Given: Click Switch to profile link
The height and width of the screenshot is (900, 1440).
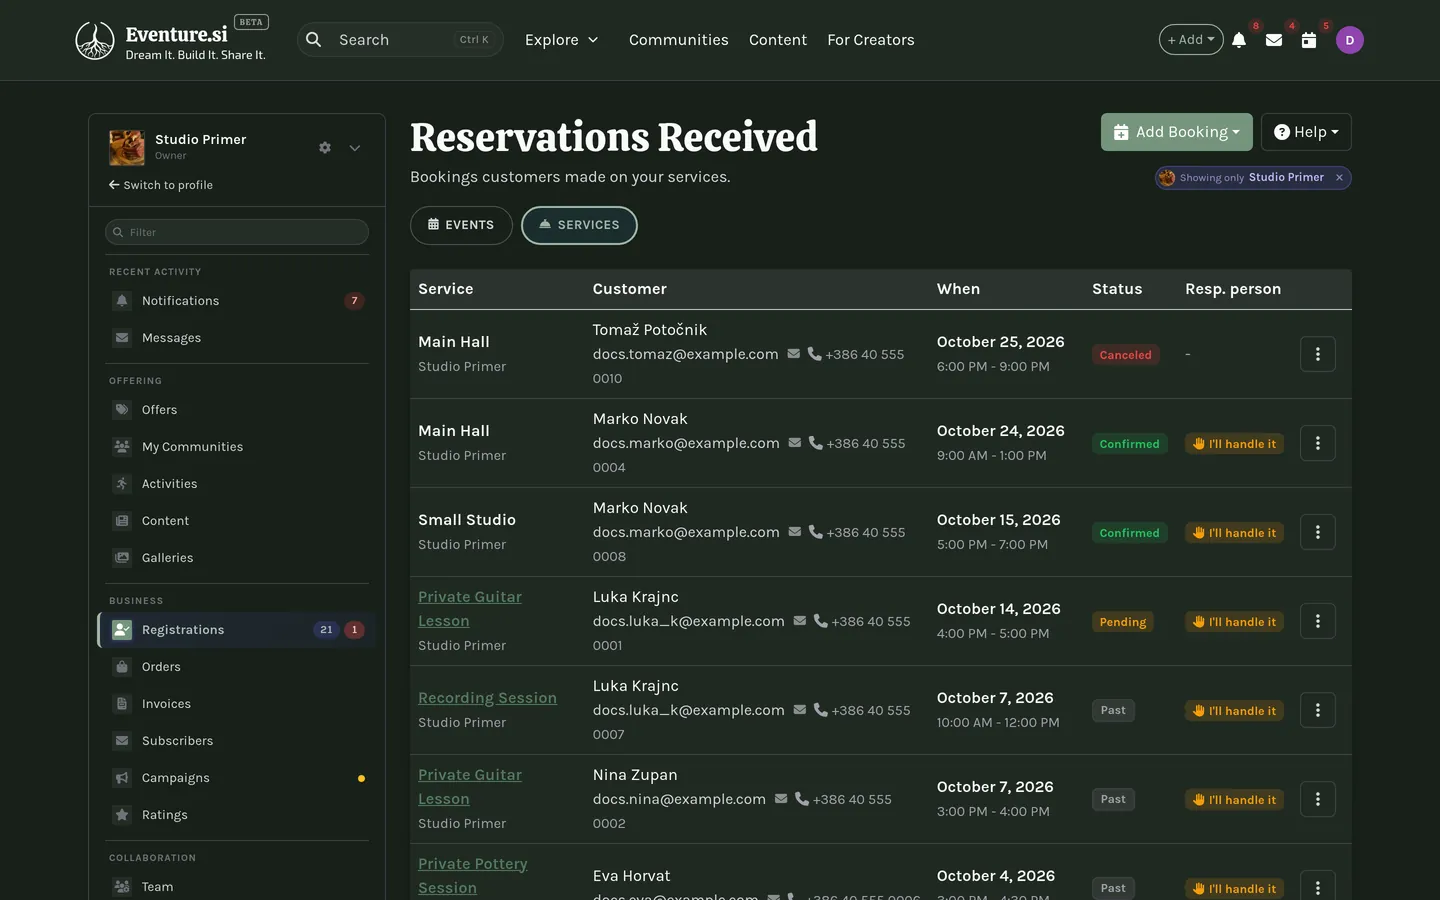Looking at the screenshot, I should tap(161, 185).
